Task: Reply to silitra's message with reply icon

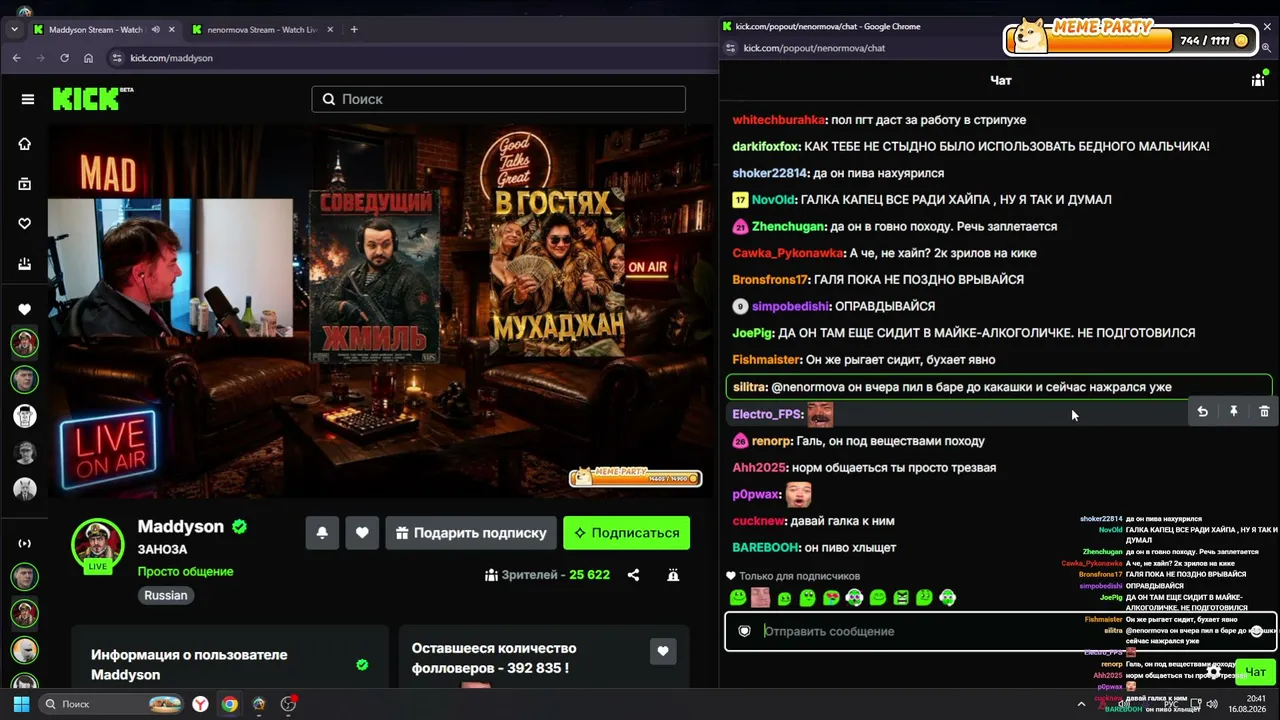Action: [x=1202, y=411]
